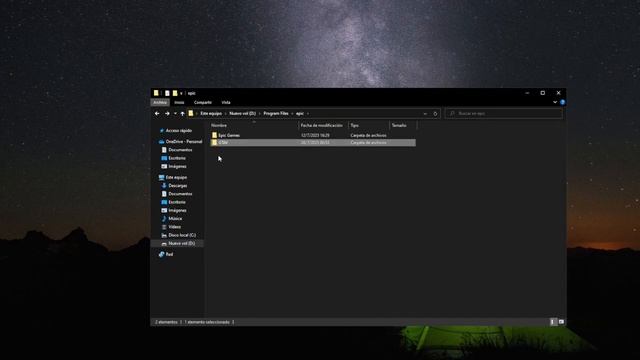Go back with the left arrow button
The width and height of the screenshot is (640, 360).
157,113
